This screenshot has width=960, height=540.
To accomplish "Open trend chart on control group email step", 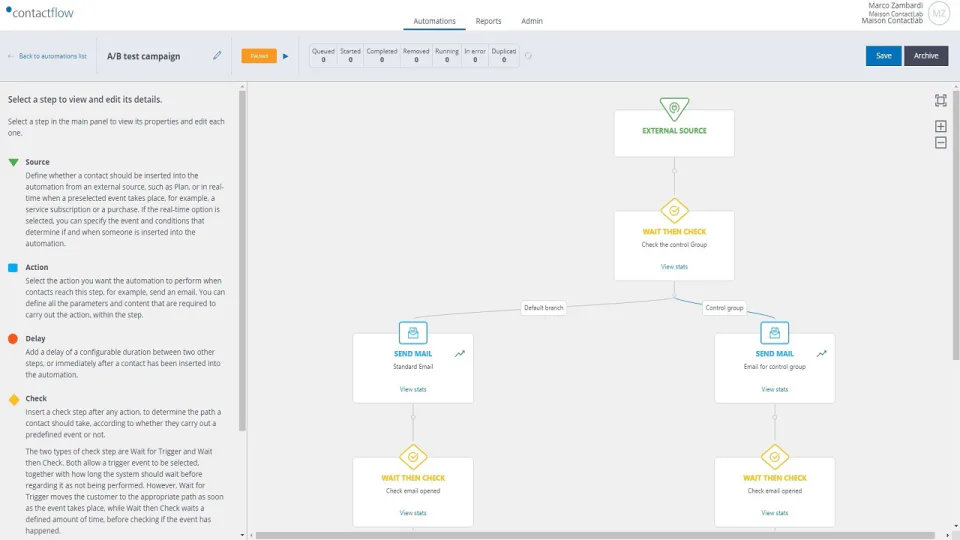I will (822, 353).
